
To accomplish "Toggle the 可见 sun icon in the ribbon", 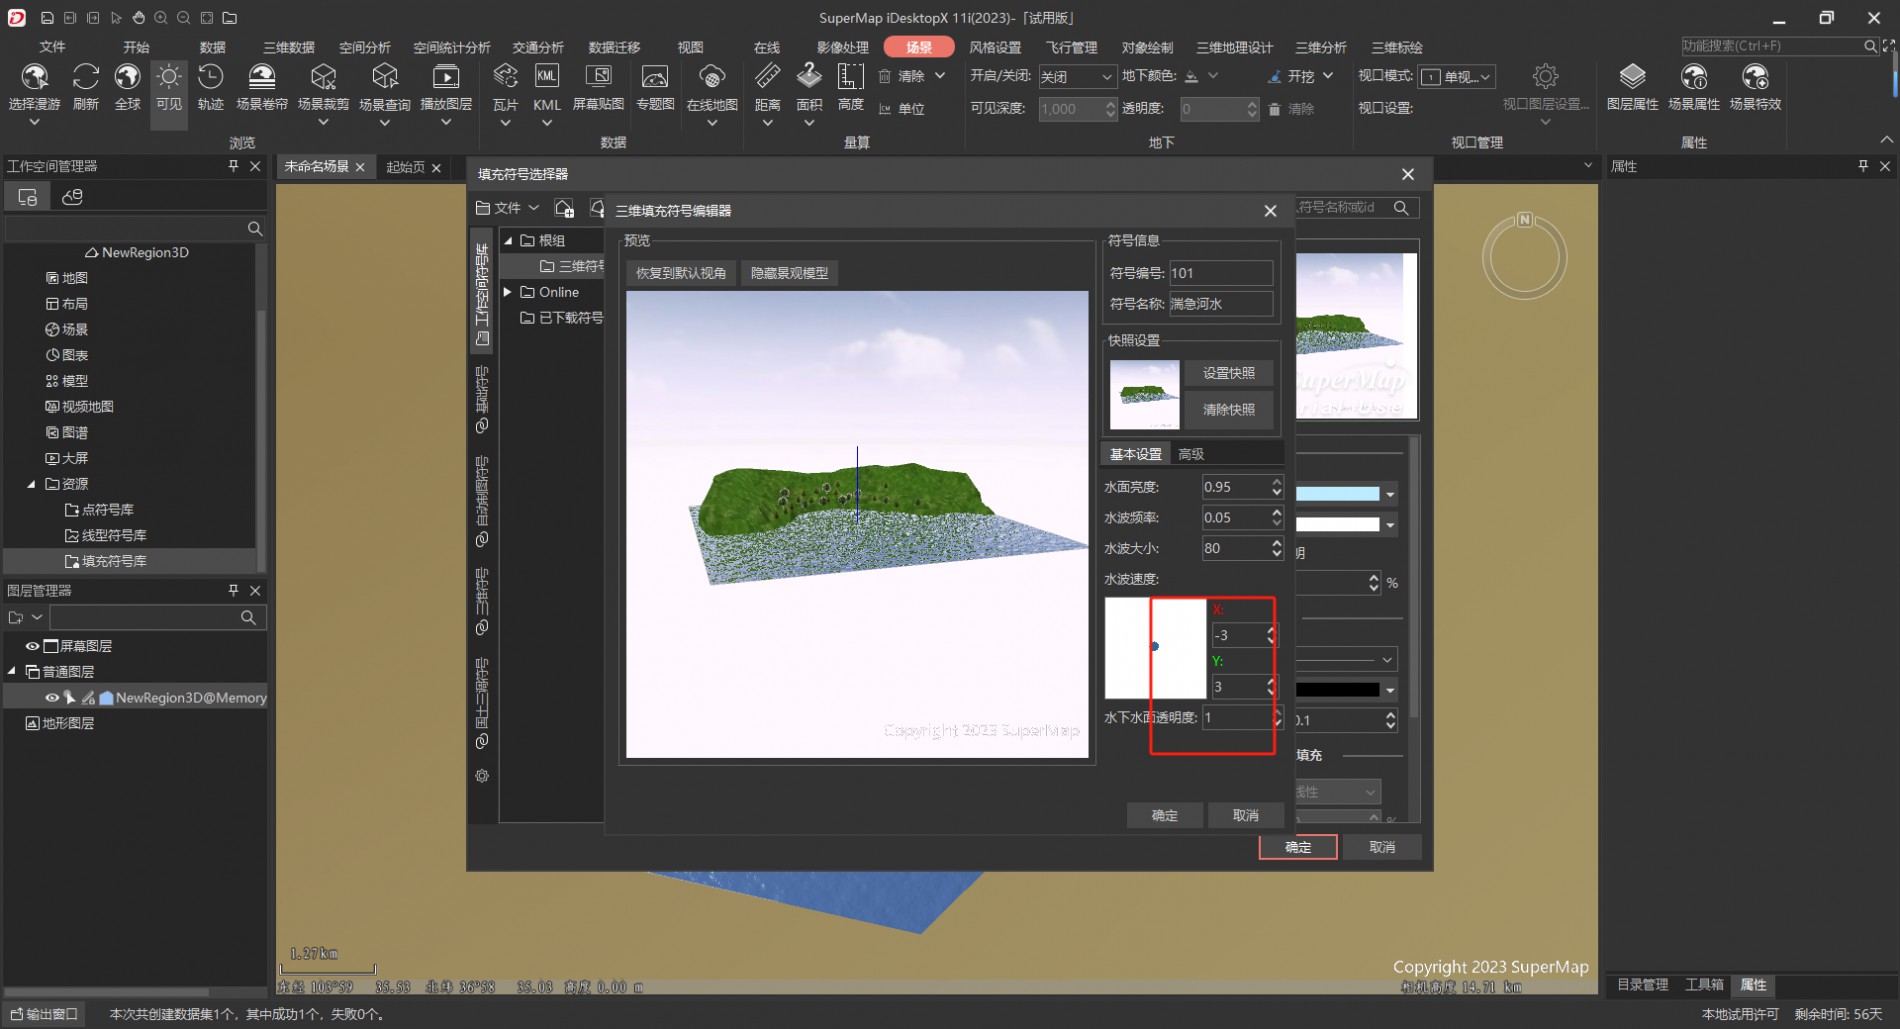I will [x=169, y=77].
